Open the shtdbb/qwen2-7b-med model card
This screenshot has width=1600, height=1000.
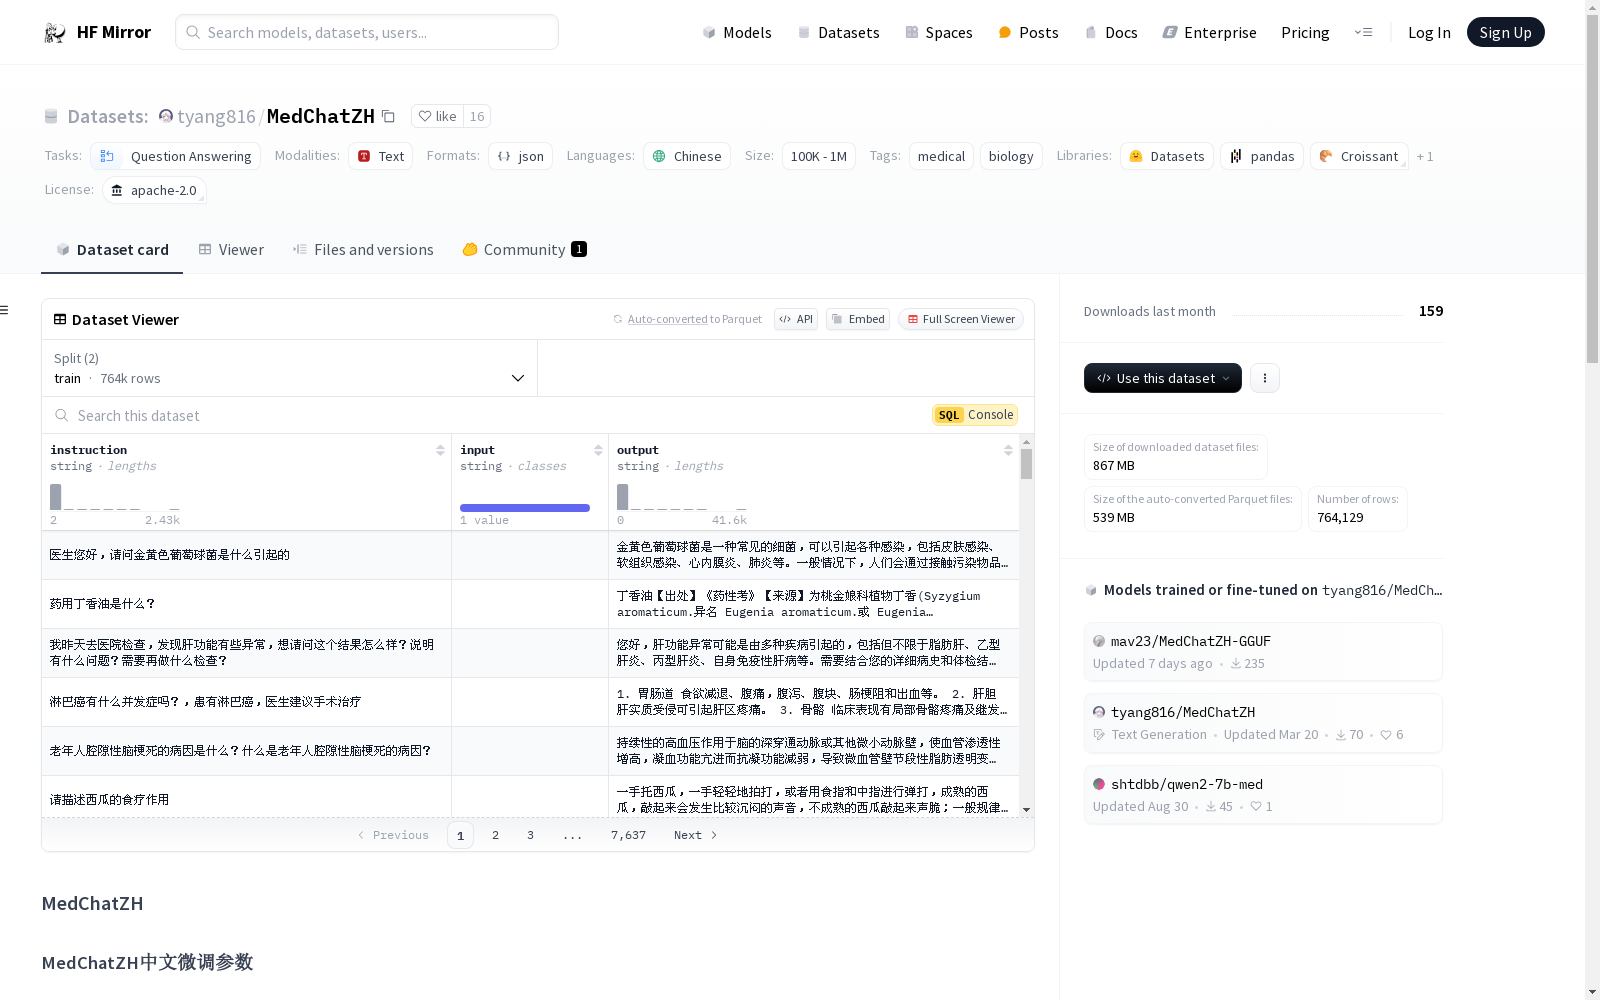(x=1263, y=795)
